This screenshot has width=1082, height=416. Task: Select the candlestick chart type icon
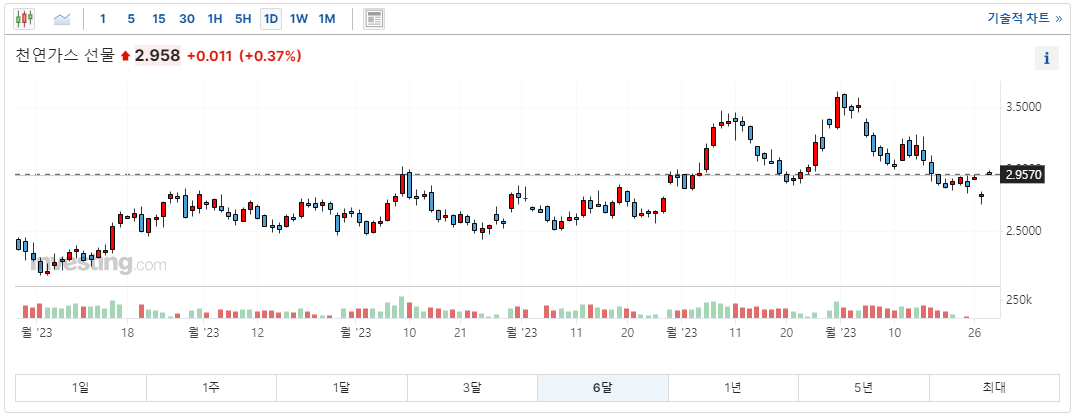click(x=24, y=19)
